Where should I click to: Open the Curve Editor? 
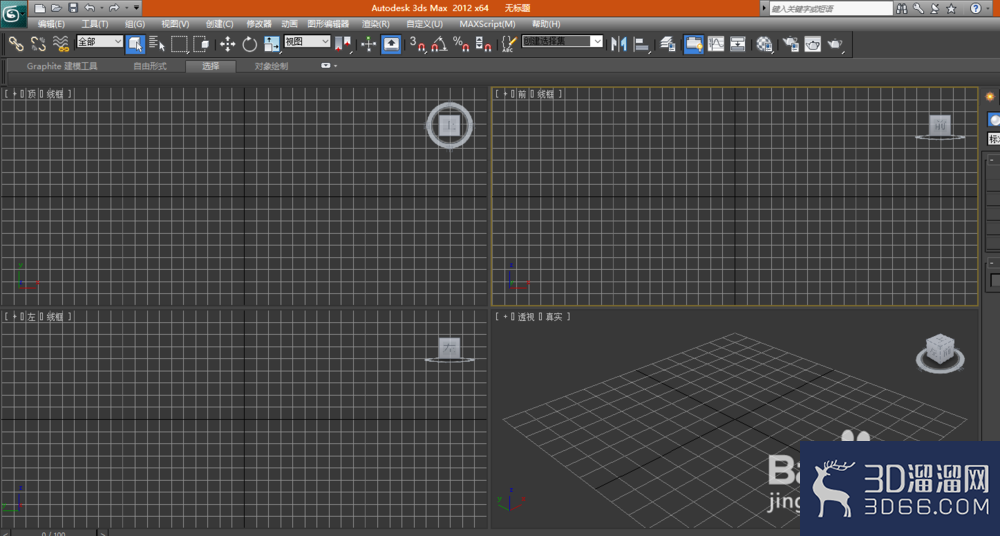coord(716,43)
